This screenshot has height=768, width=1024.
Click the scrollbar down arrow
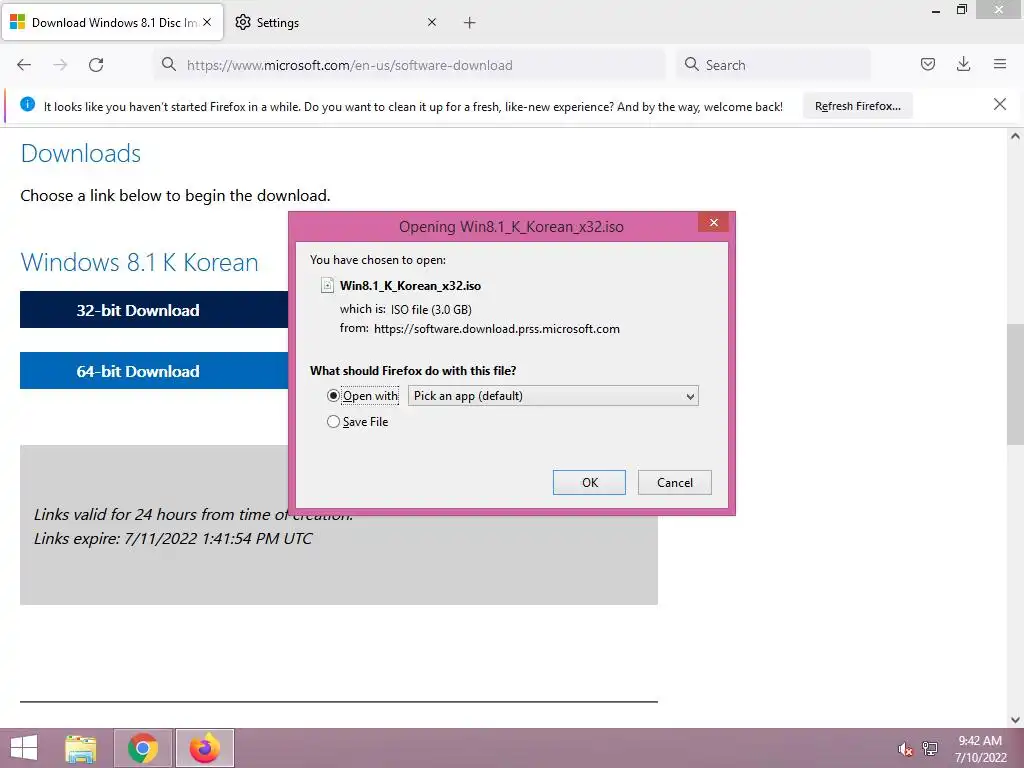(x=1015, y=720)
